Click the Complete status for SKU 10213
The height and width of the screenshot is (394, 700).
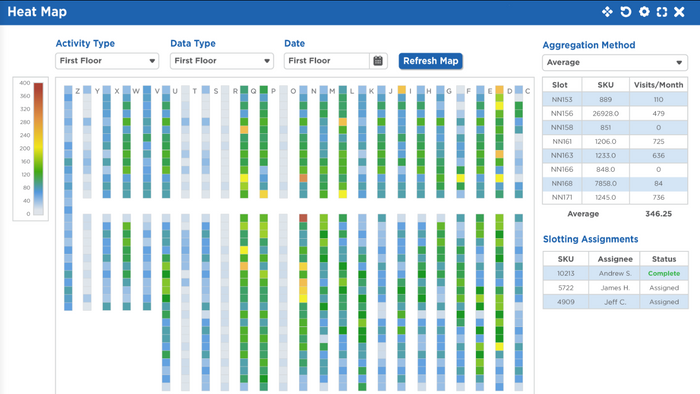pos(664,273)
